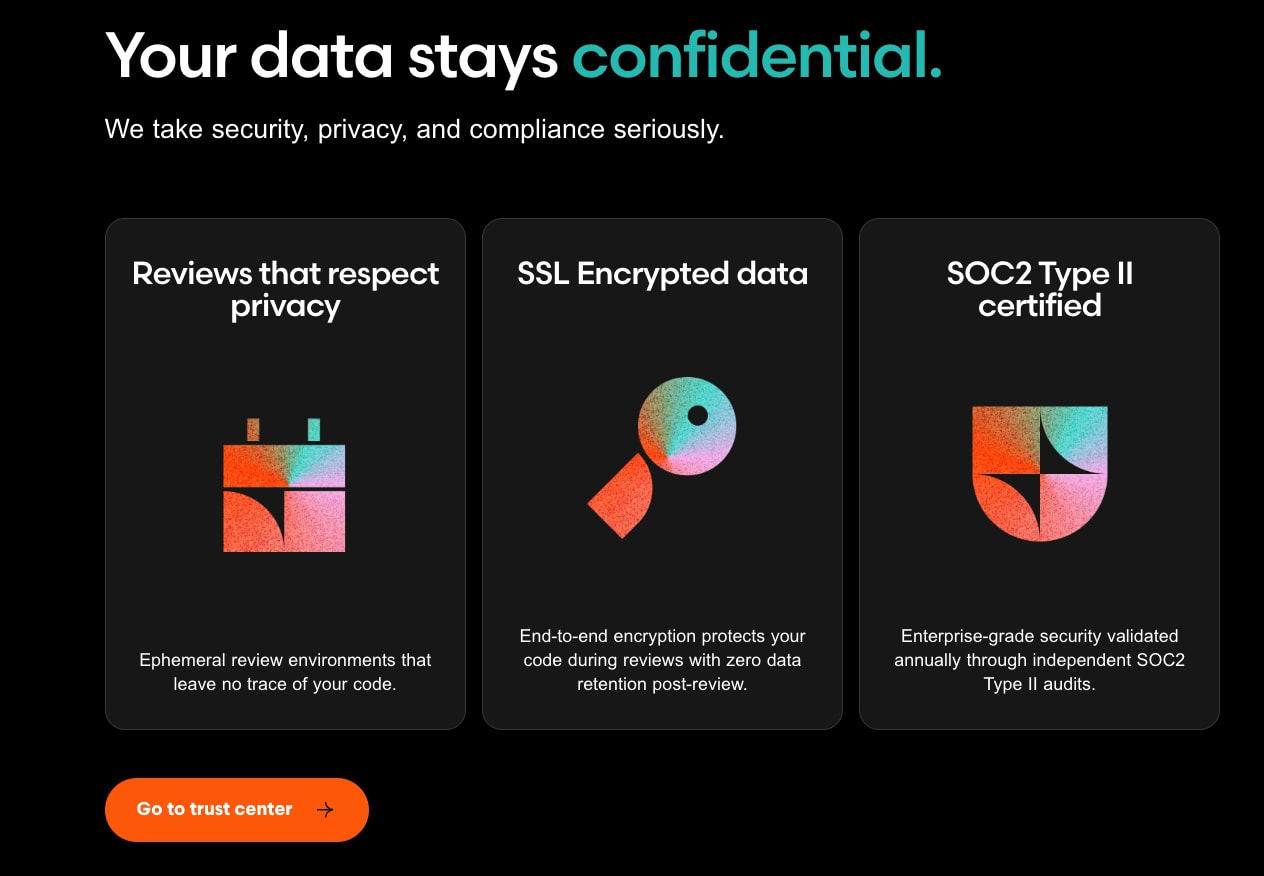The height and width of the screenshot is (876, 1264).
Task: Click the arrow icon in trust center button
Action: coord(325,810)
